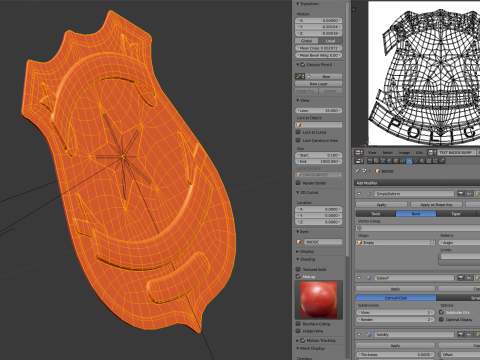
Task: Collapse the Shading panel
Action: pyautogui.click(x=298, y=259)
